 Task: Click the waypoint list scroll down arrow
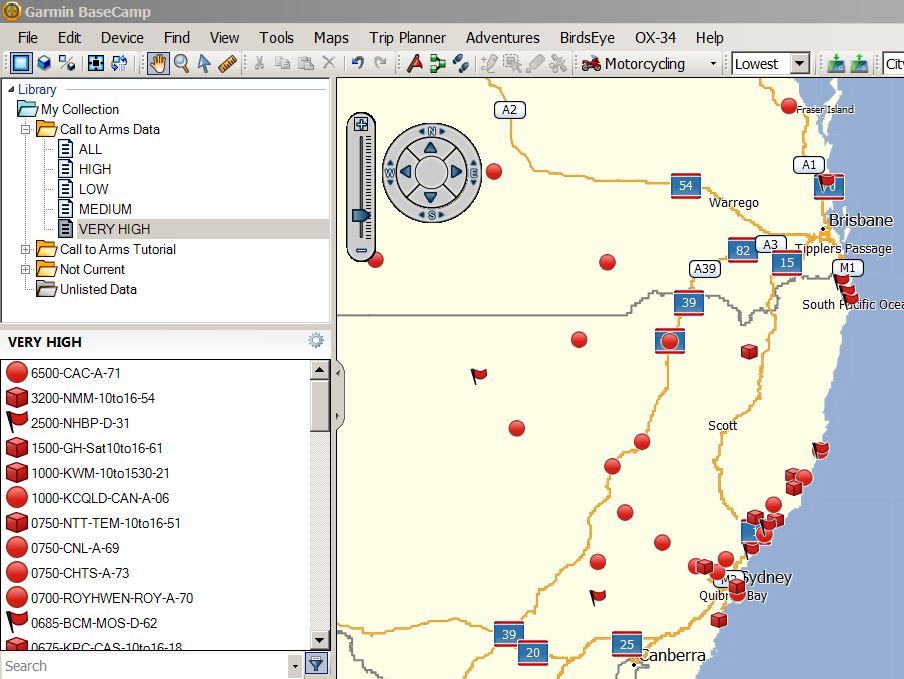(x=319, y=639)
